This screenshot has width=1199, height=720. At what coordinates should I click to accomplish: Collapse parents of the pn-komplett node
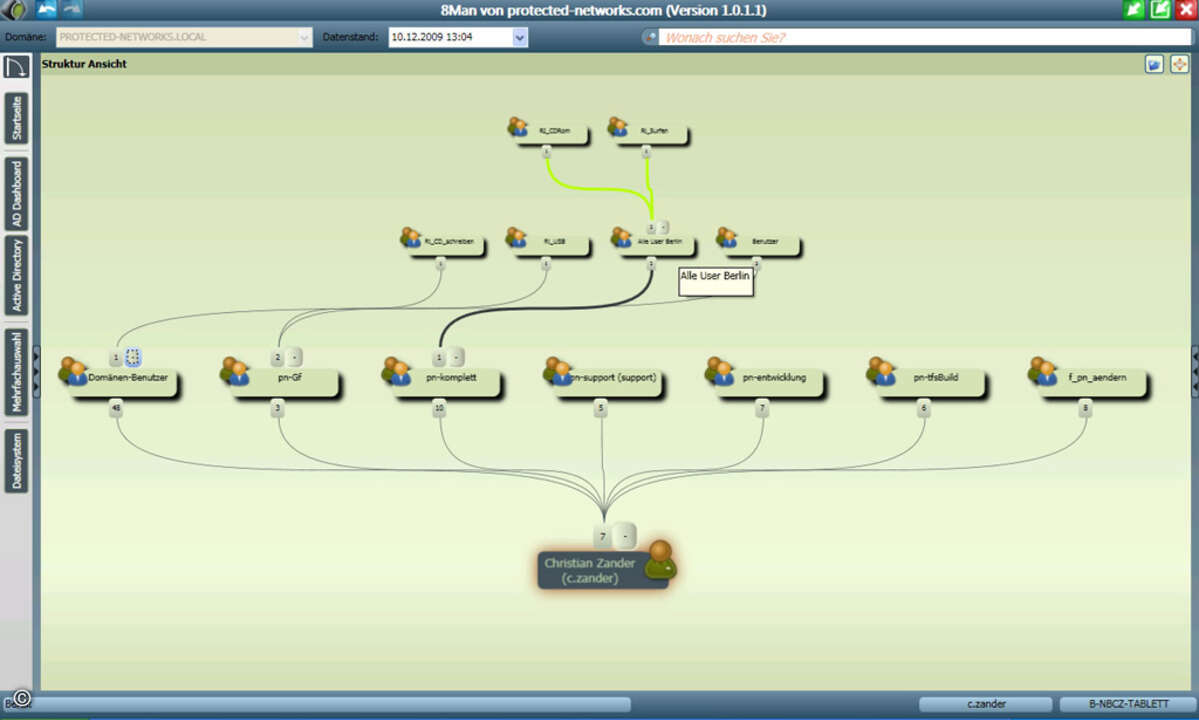tap(456, 357)
